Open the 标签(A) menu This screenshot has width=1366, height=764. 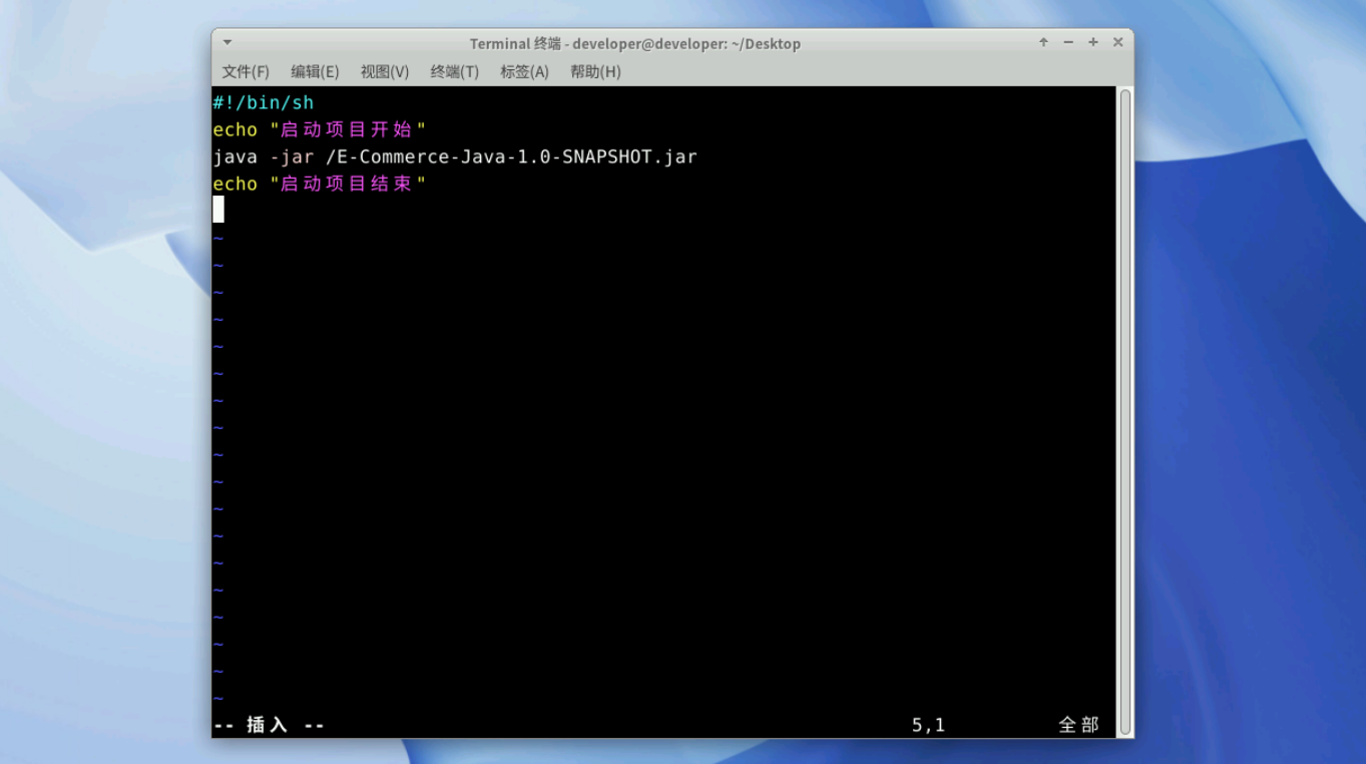(x=525, y=71)
